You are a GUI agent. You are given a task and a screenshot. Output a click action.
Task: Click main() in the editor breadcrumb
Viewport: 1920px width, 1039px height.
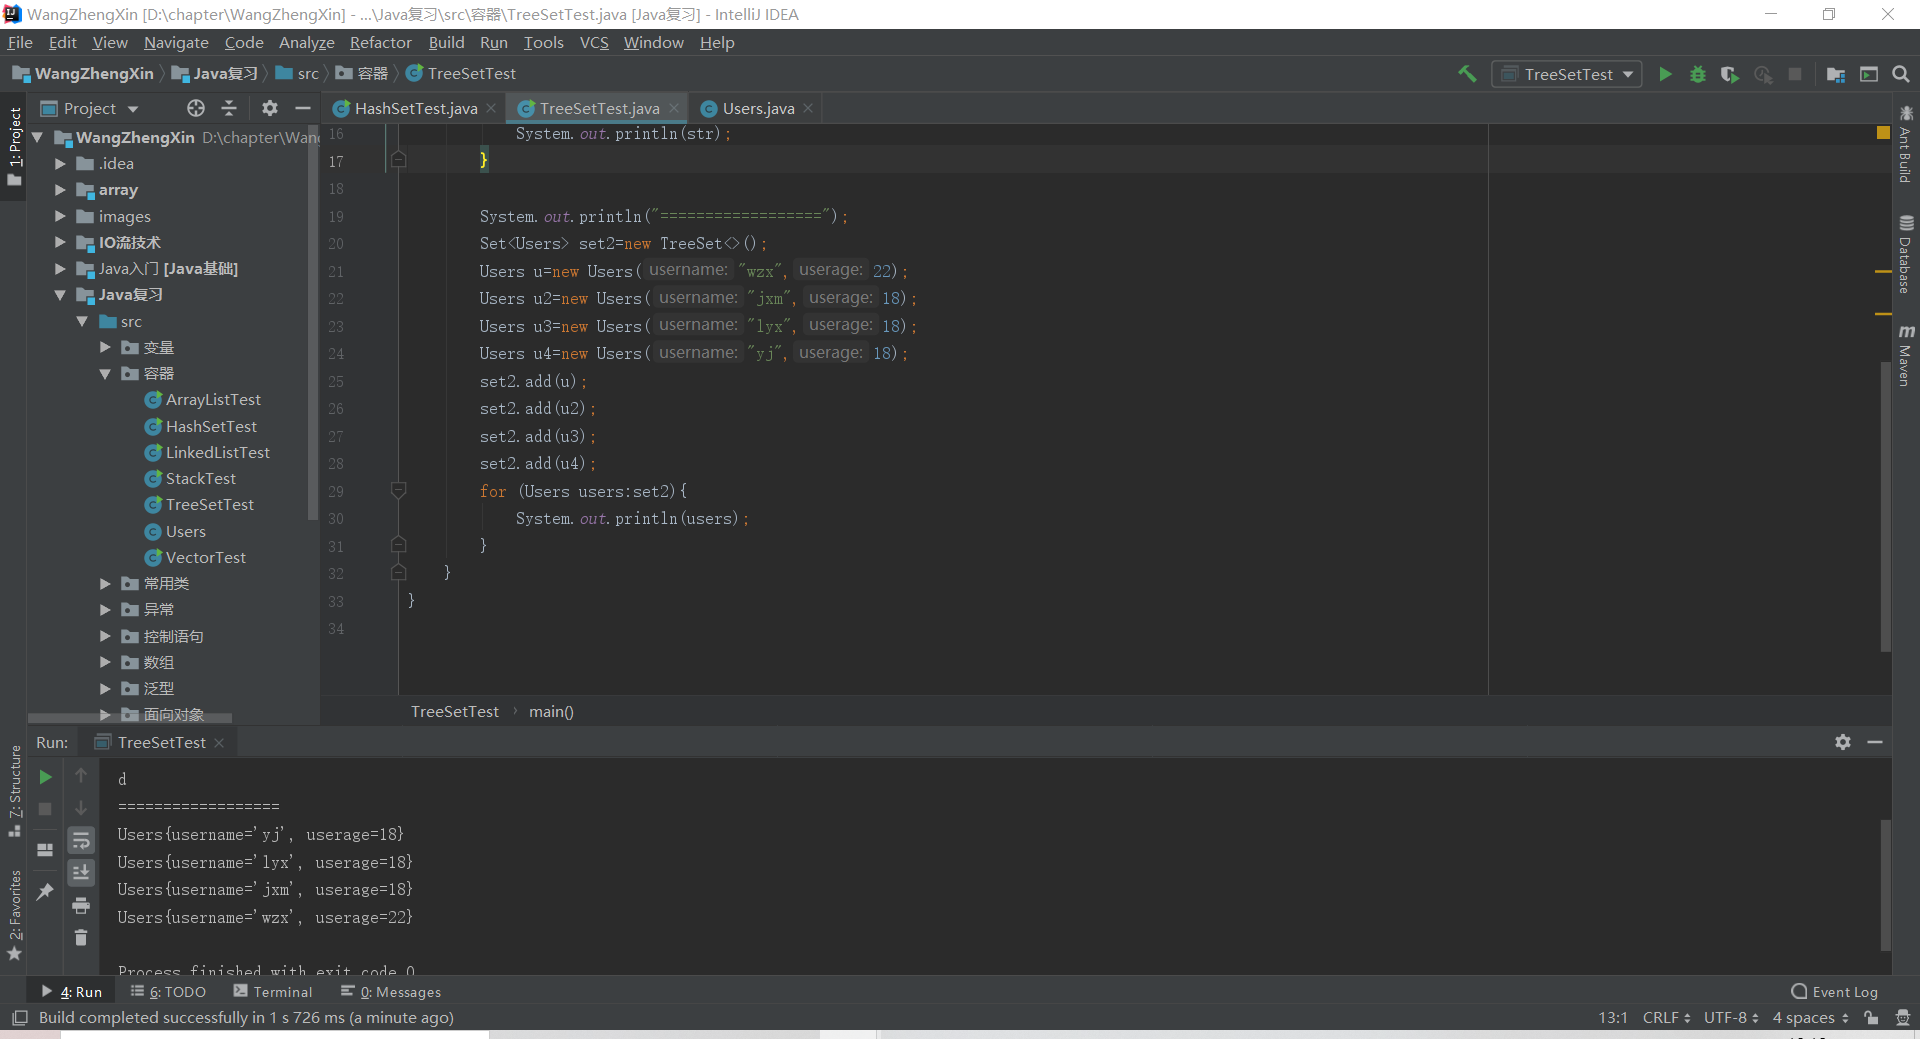point(551,712)
